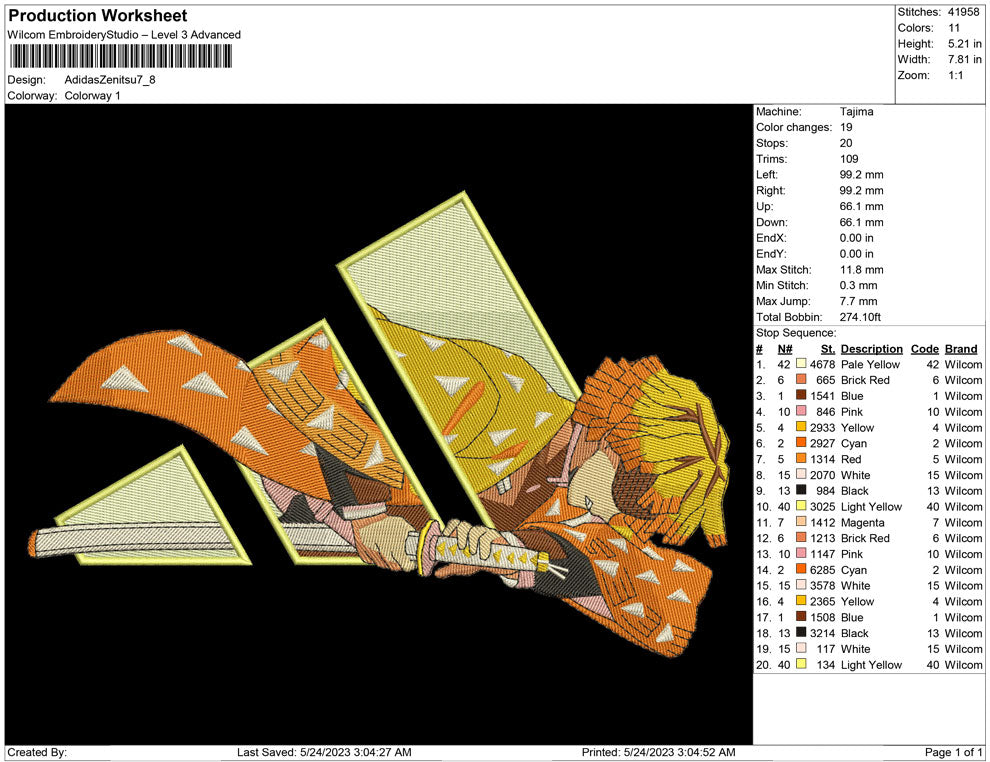Click the 'Printed: 5/24/2023 3:04:52 AM' text
This screenshot has height=762, width=990.
(659, 752)
